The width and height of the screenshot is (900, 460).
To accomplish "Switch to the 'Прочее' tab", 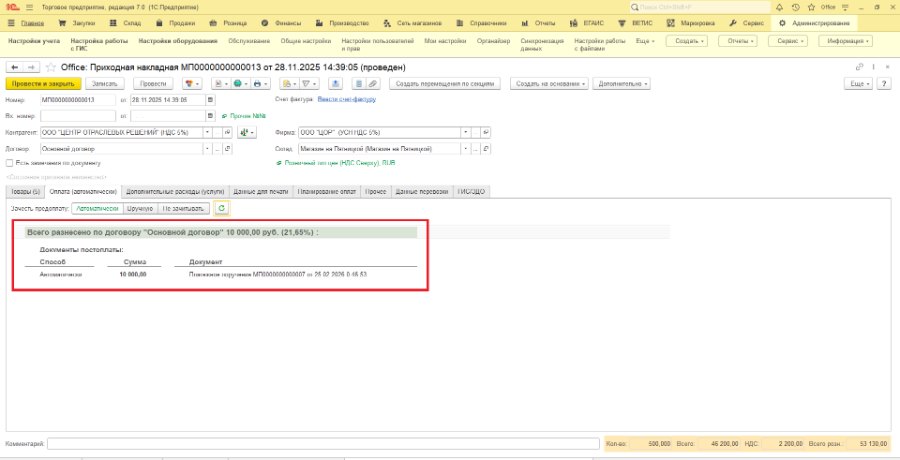I will [377, 192].
